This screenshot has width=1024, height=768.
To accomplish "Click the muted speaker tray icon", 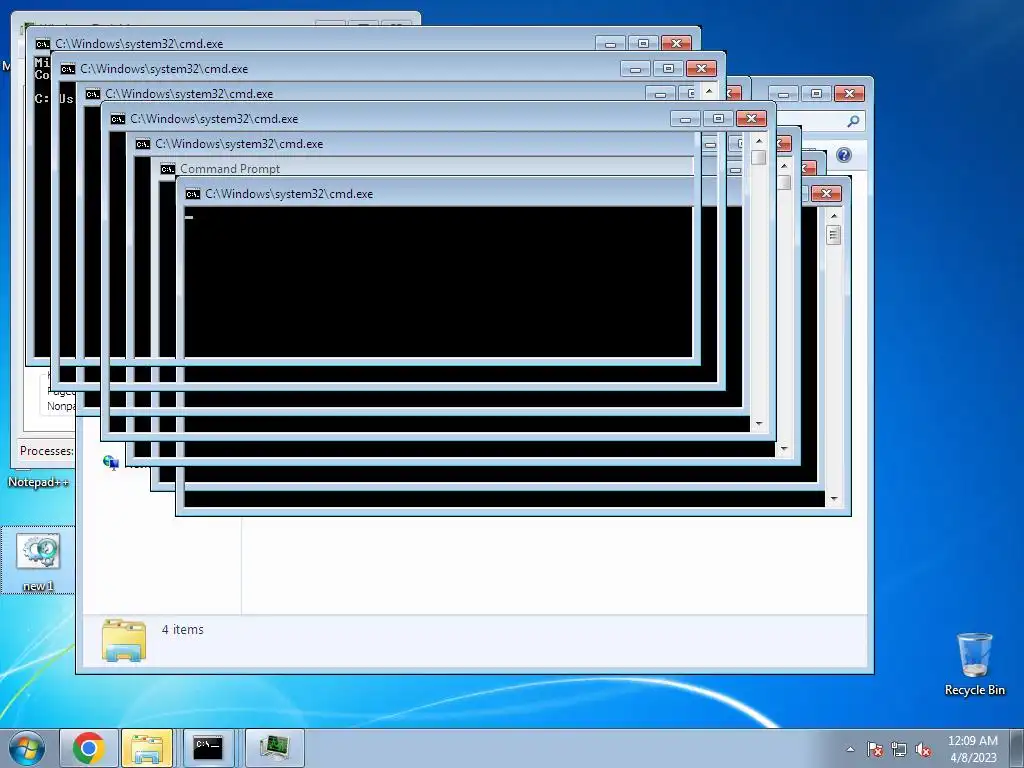I will click(x=923, y=749).
